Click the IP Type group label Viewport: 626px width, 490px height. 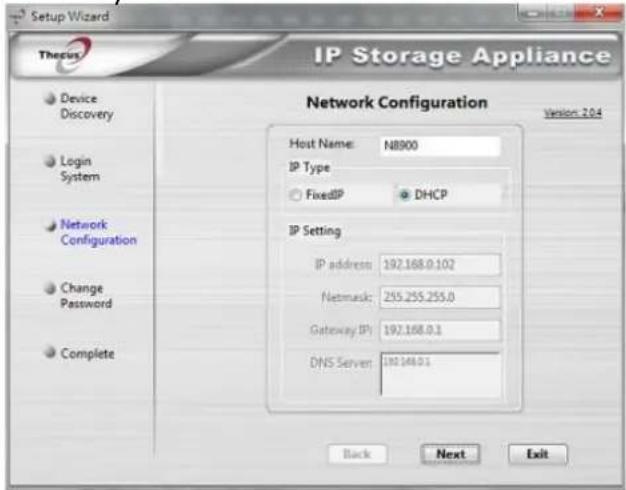point(309,167)
